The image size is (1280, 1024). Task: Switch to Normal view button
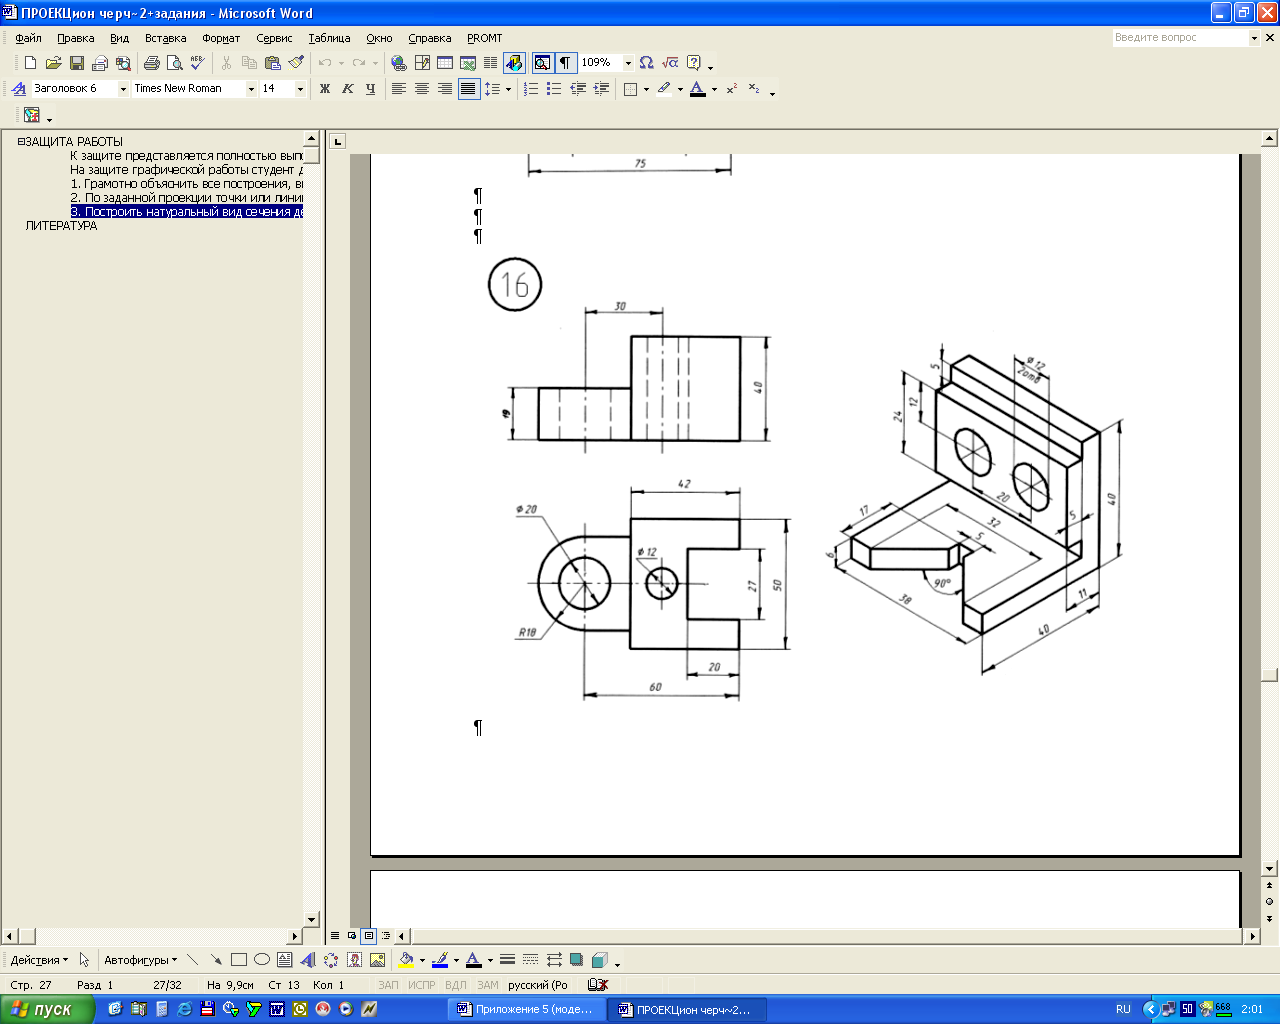pos(335,936)
